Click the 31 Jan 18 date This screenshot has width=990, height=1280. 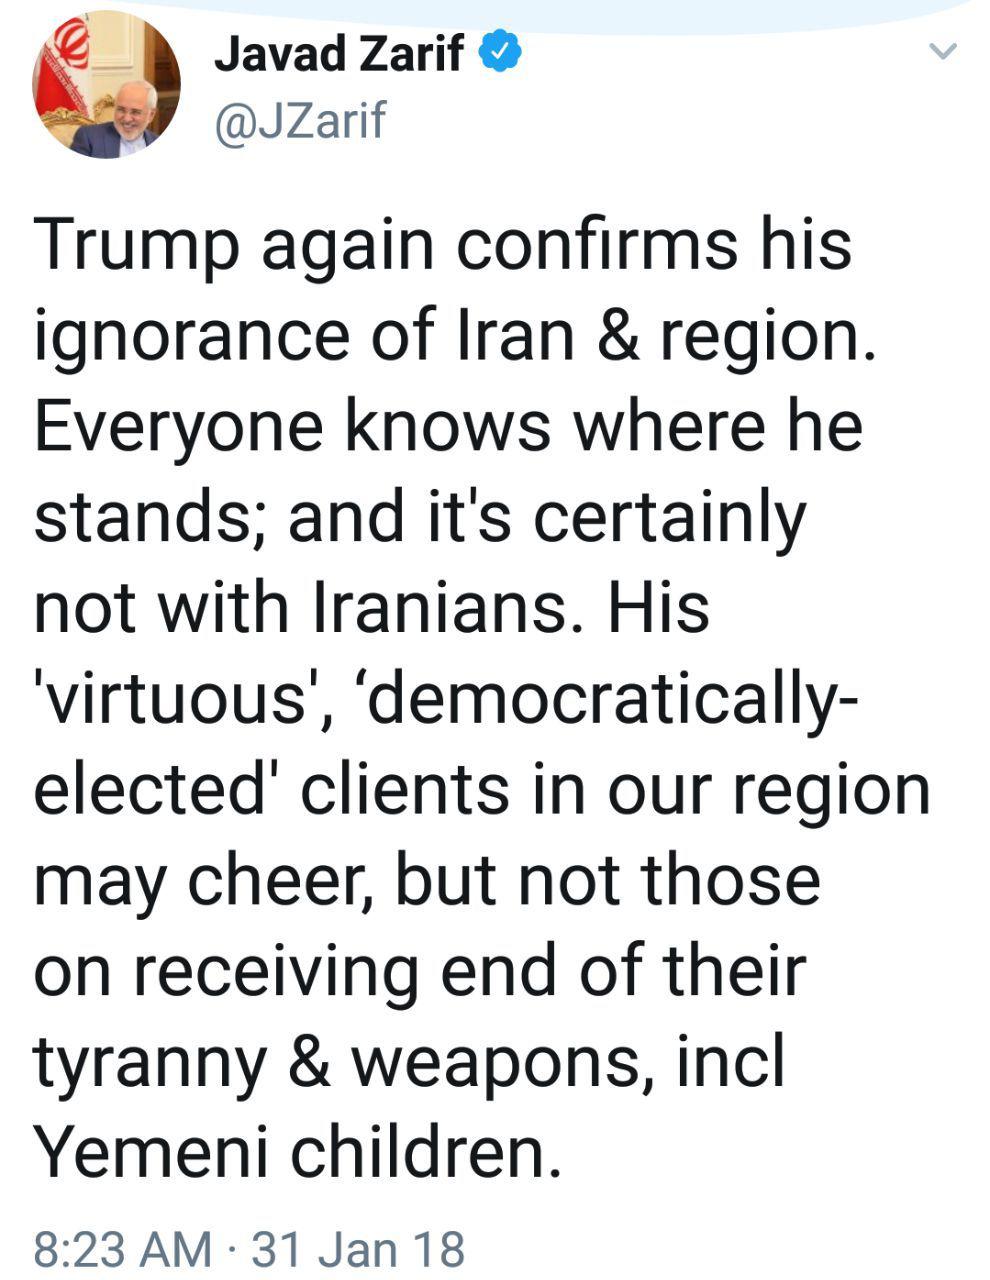(x=358, y=1249)
